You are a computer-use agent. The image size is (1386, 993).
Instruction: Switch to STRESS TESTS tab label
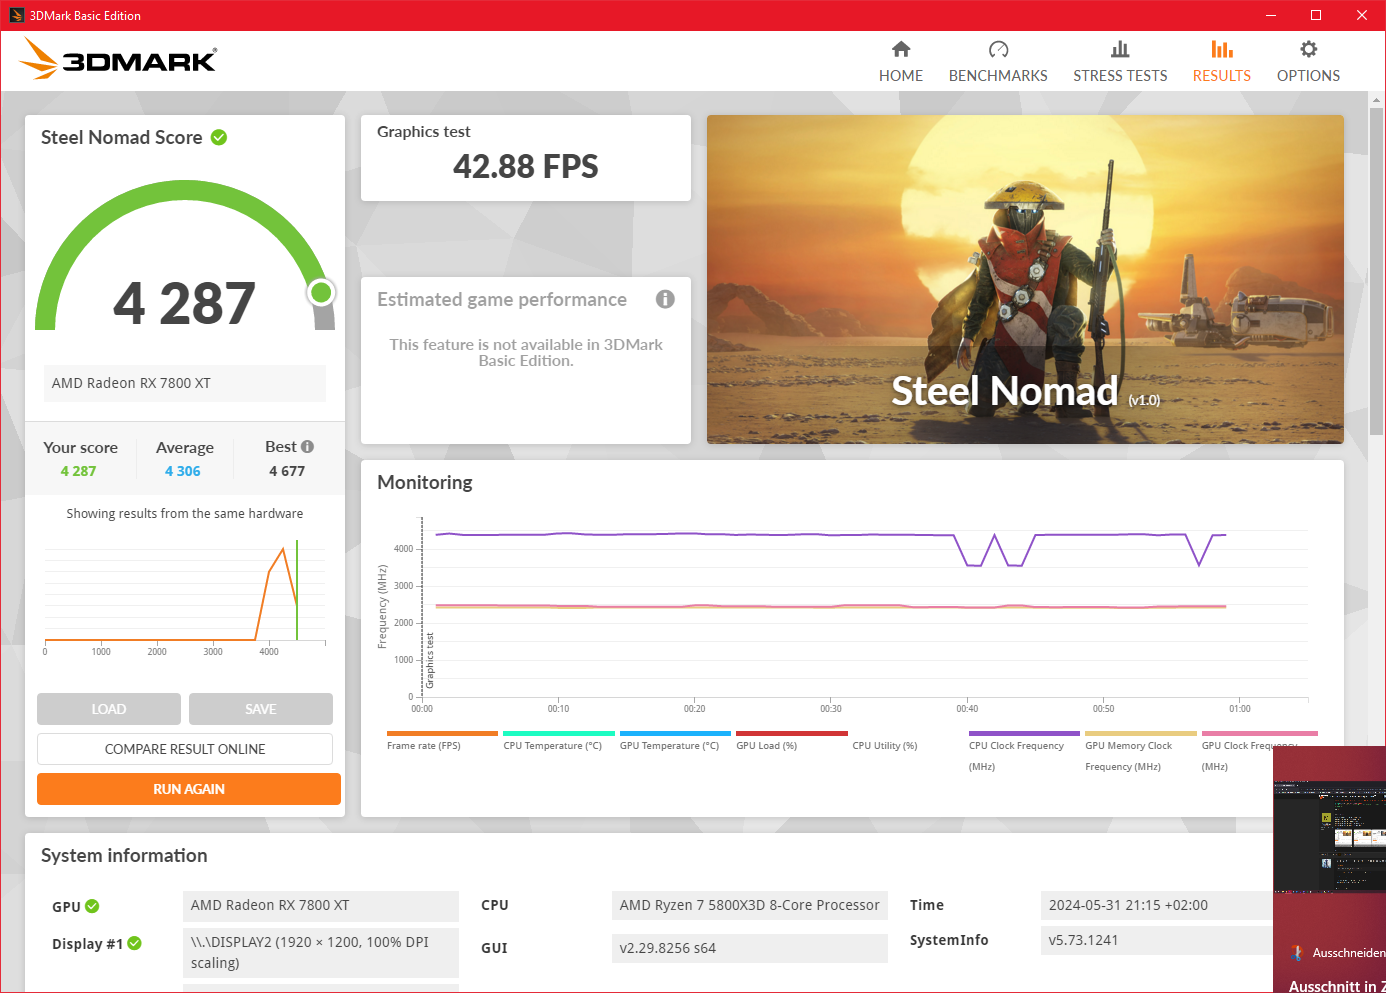[x=1120, y=76]
